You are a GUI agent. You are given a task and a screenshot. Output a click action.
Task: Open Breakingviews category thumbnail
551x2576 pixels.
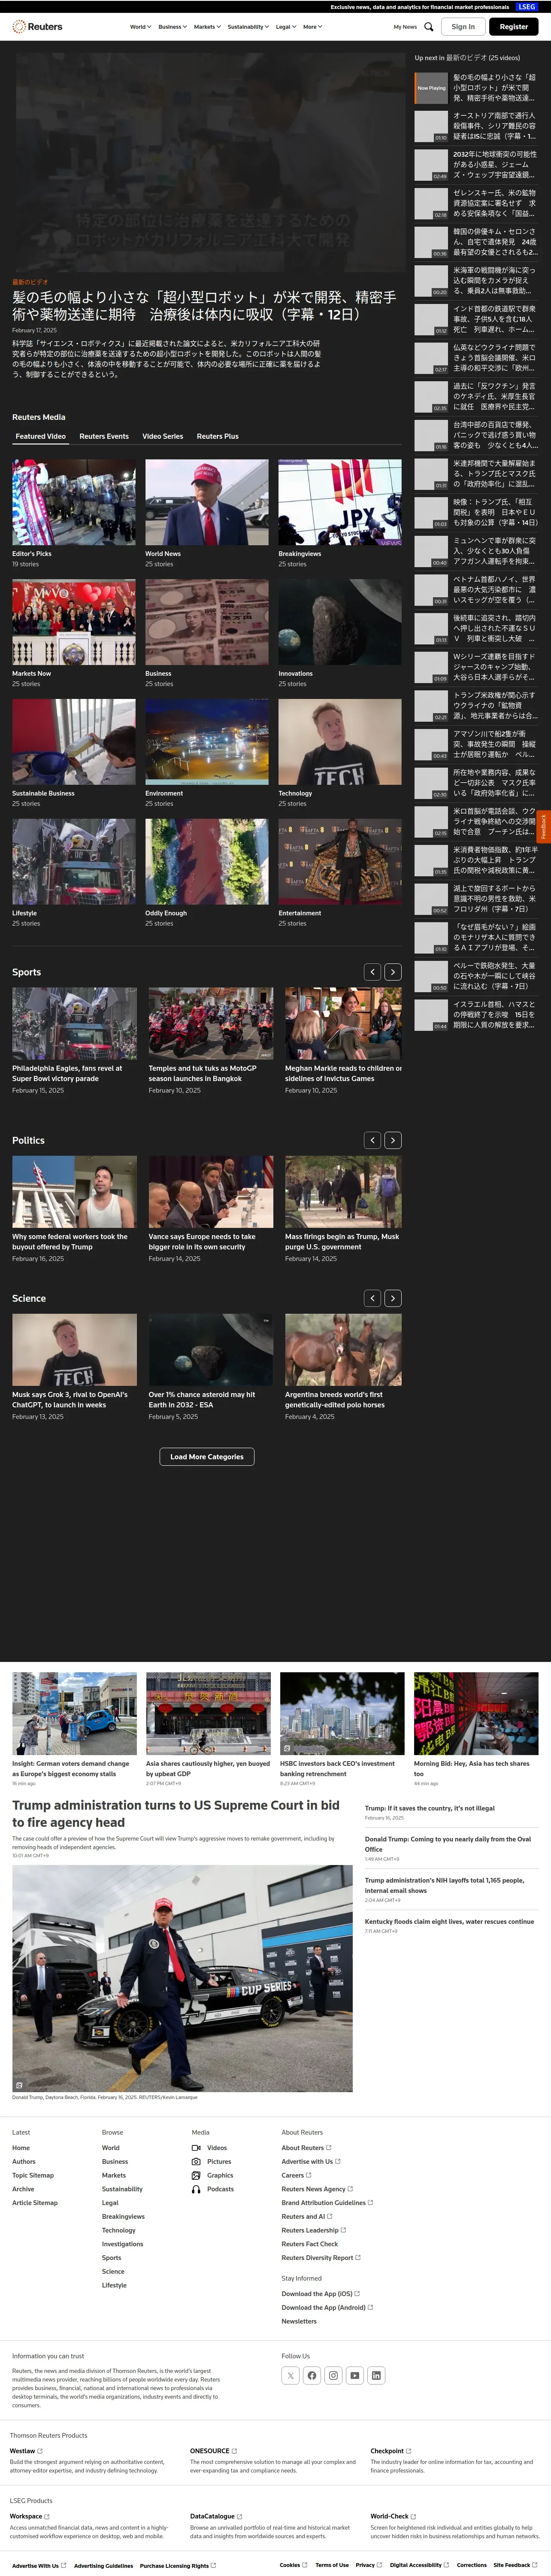pos(340,502)
